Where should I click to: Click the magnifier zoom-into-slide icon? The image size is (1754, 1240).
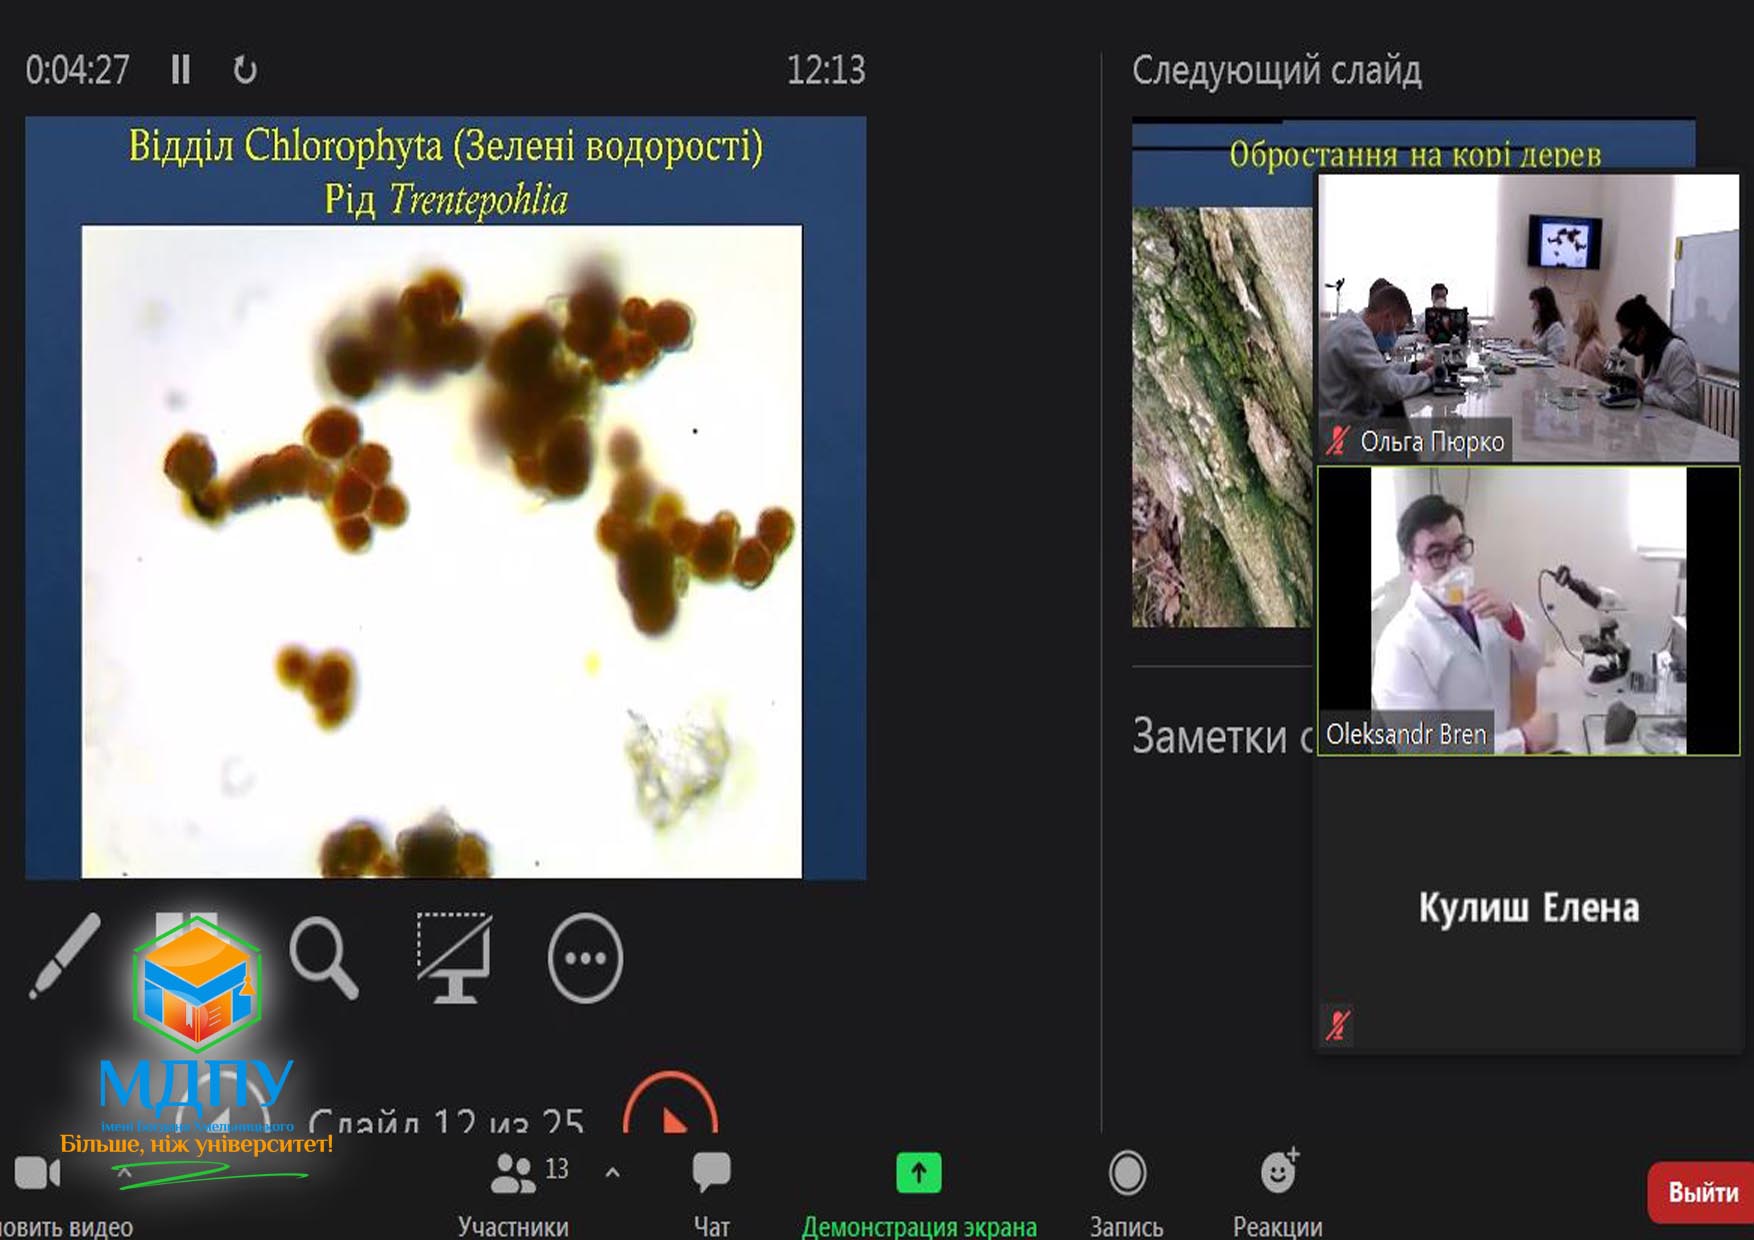coord(323,958)
